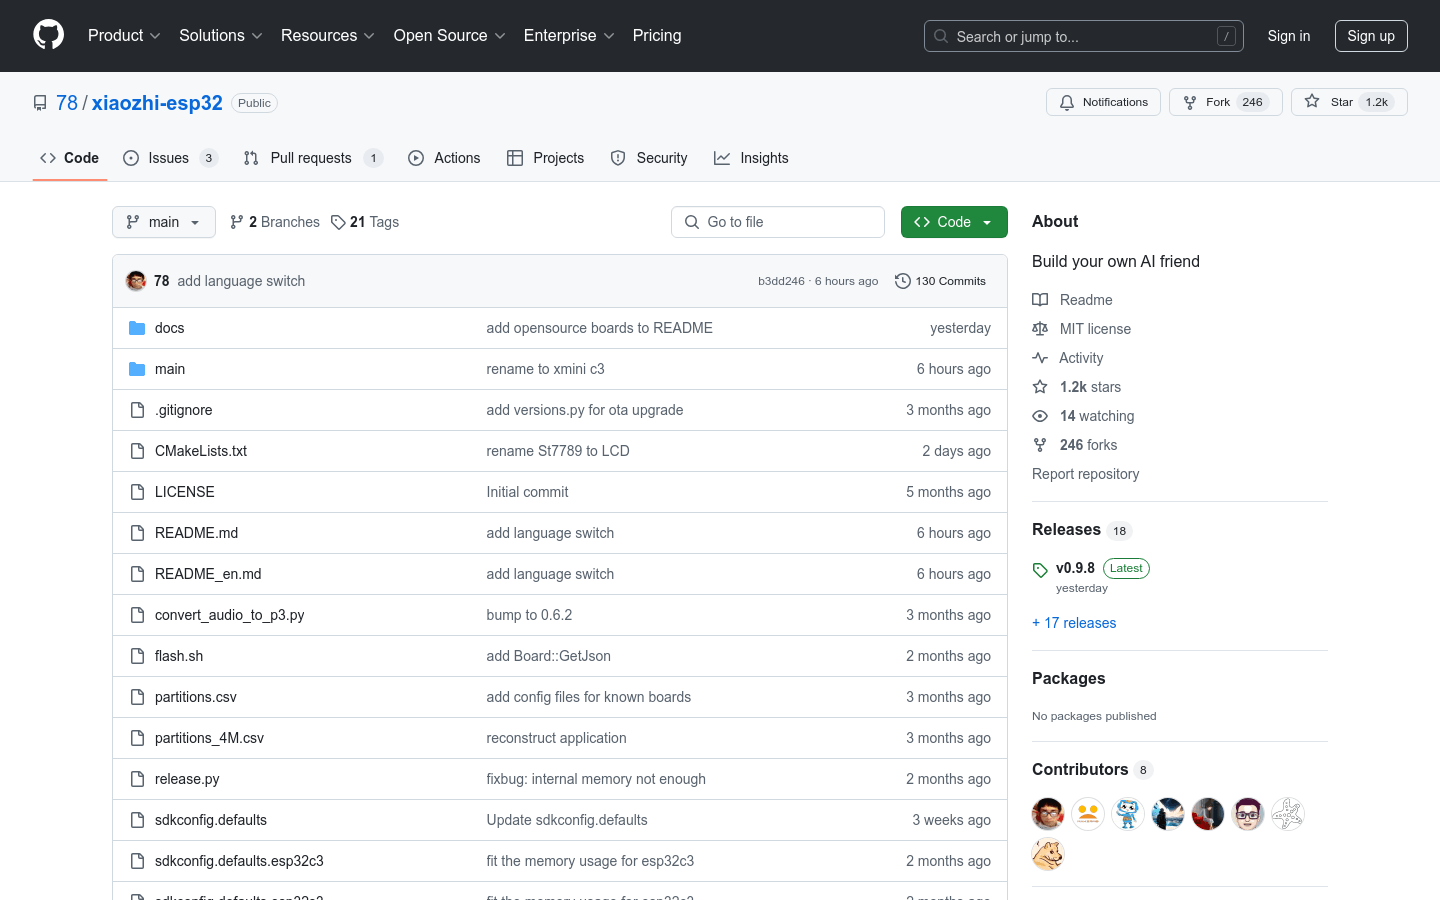The height and width of the screenshot is (900, 1440).
Task: Expand the Product menu
Action: pyautogui.click(x=124, y=35)
